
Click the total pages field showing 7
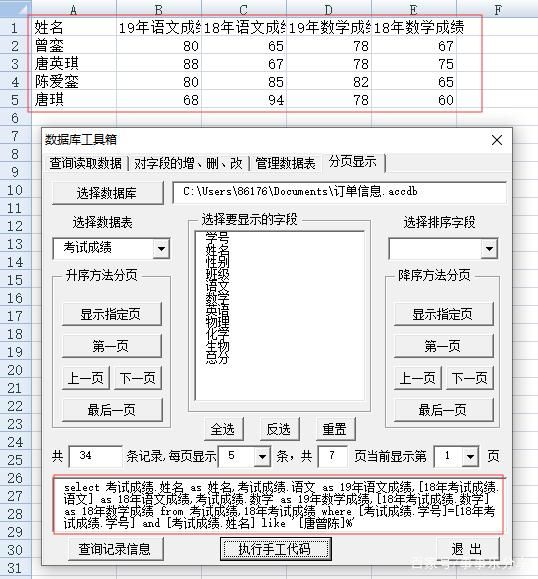[x=332, y=456]
